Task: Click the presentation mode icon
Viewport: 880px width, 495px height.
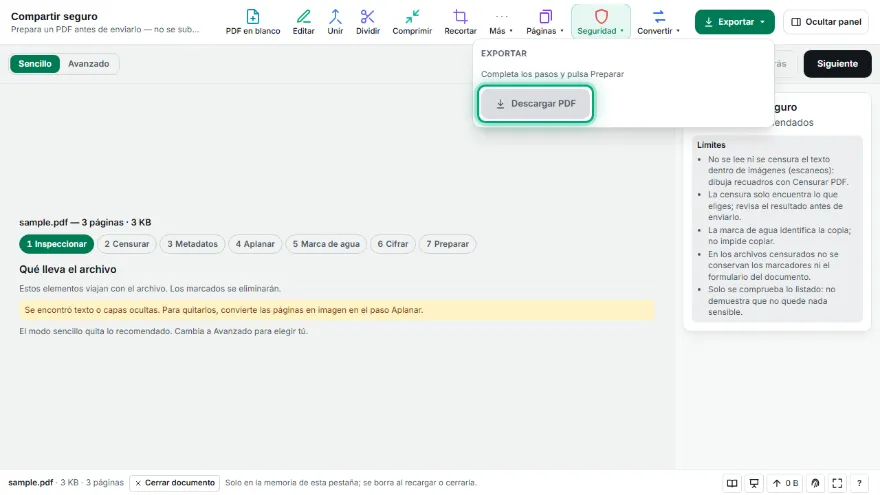Action: coord(754,483)
